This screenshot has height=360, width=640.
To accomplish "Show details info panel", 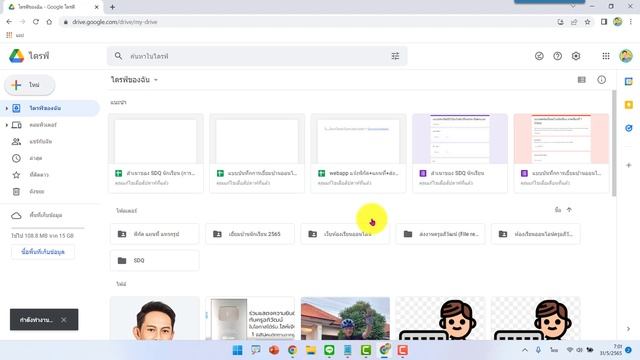I will pos(602,80).
